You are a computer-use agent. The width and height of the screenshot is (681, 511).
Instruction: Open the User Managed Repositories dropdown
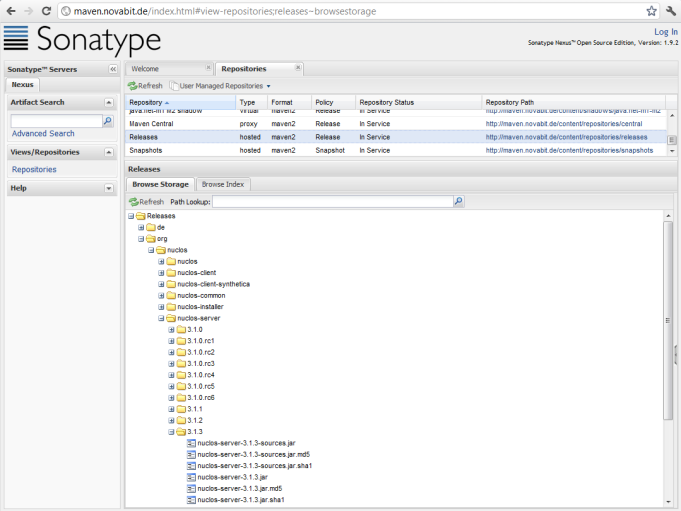[x=221, y=86]
